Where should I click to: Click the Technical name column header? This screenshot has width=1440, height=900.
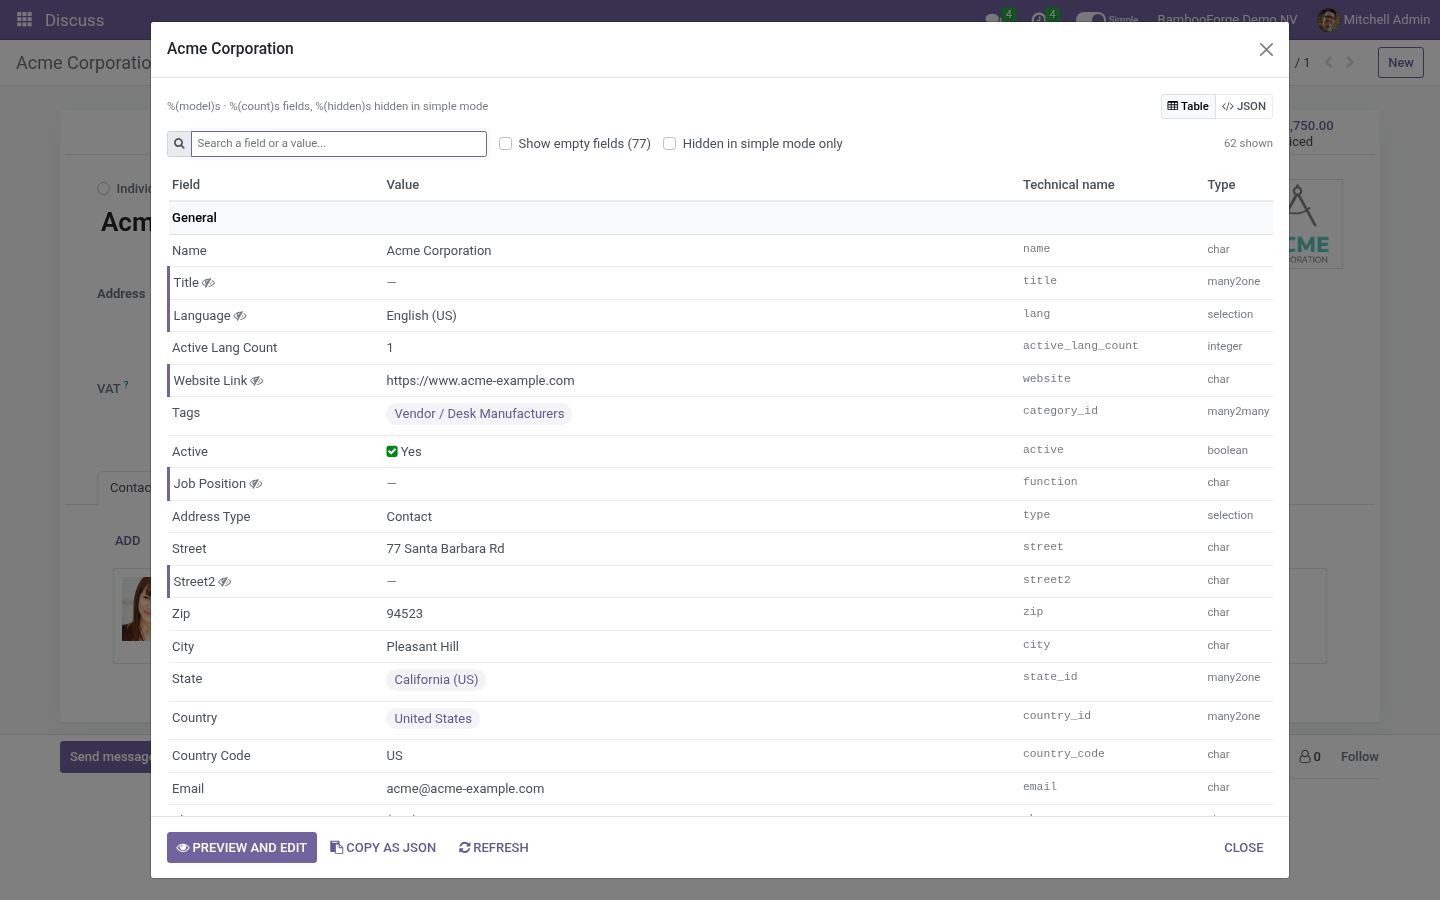coord(1068,185)
